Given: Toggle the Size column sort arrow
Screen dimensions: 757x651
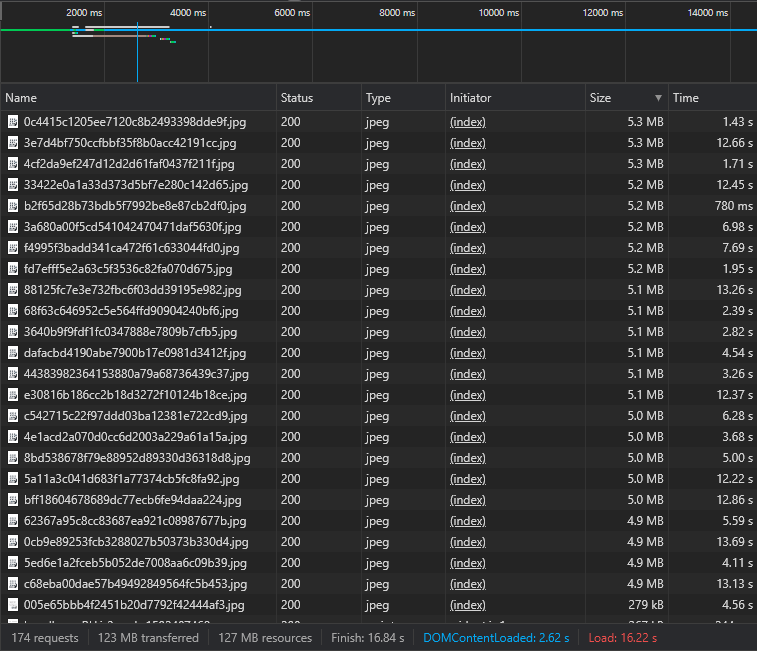Looking at the screenshot, I should (658, 98).
